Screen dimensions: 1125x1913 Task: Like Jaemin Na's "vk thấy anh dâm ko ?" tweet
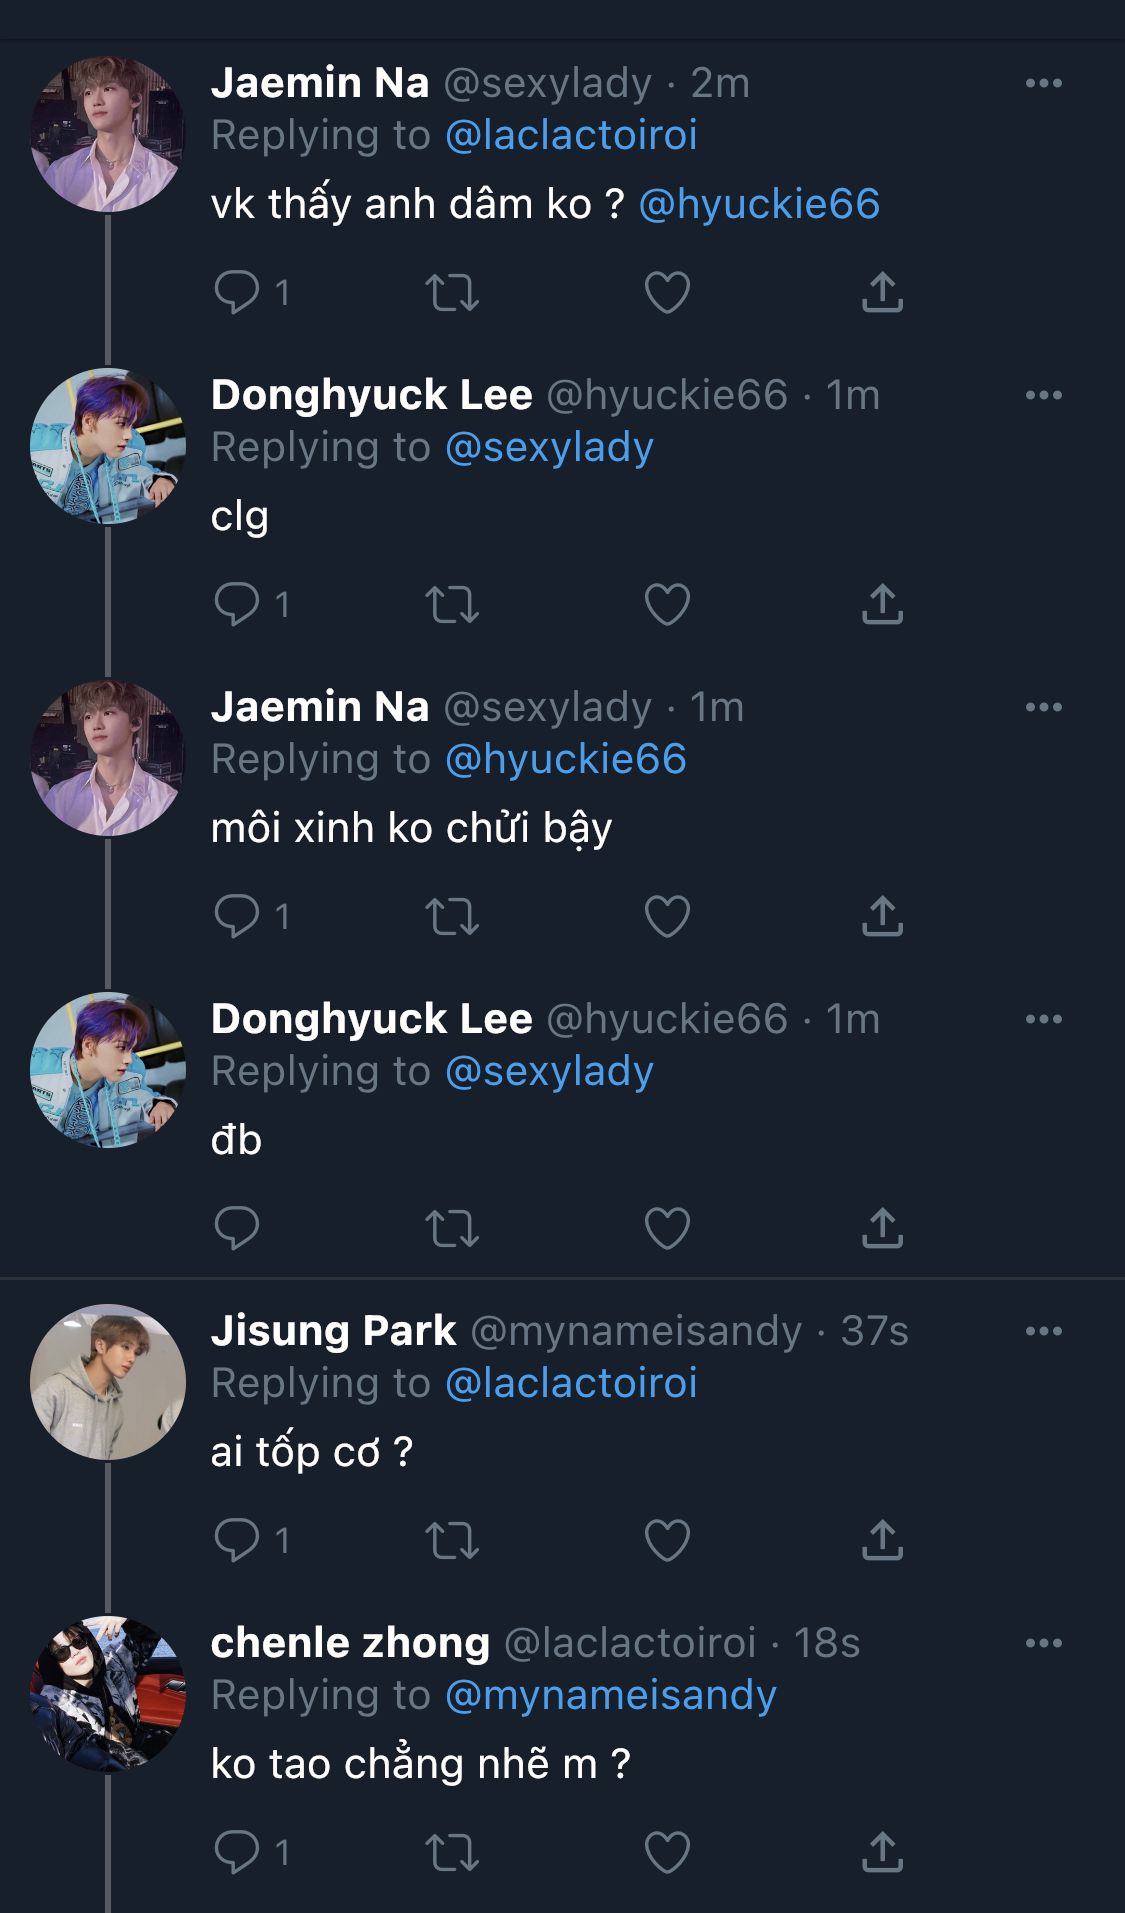tap(667, 292)
